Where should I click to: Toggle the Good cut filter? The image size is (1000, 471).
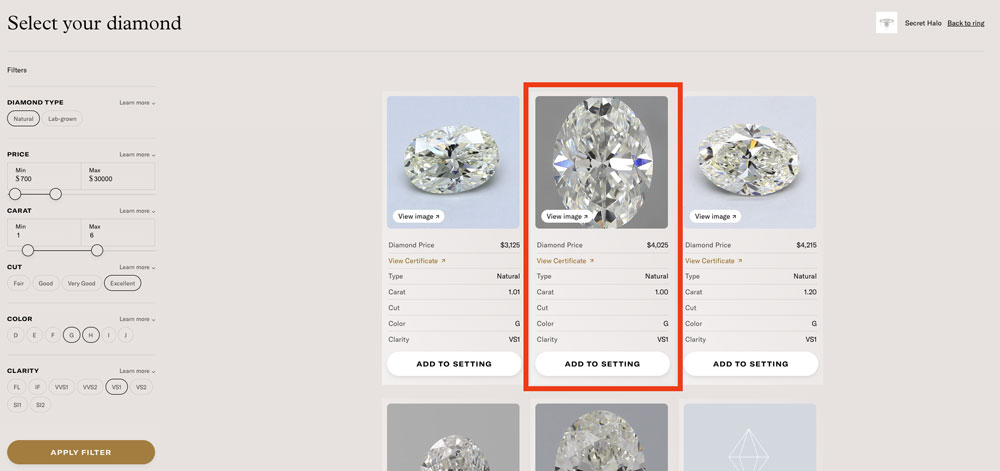pyautogui.click(x=46, y=284)
